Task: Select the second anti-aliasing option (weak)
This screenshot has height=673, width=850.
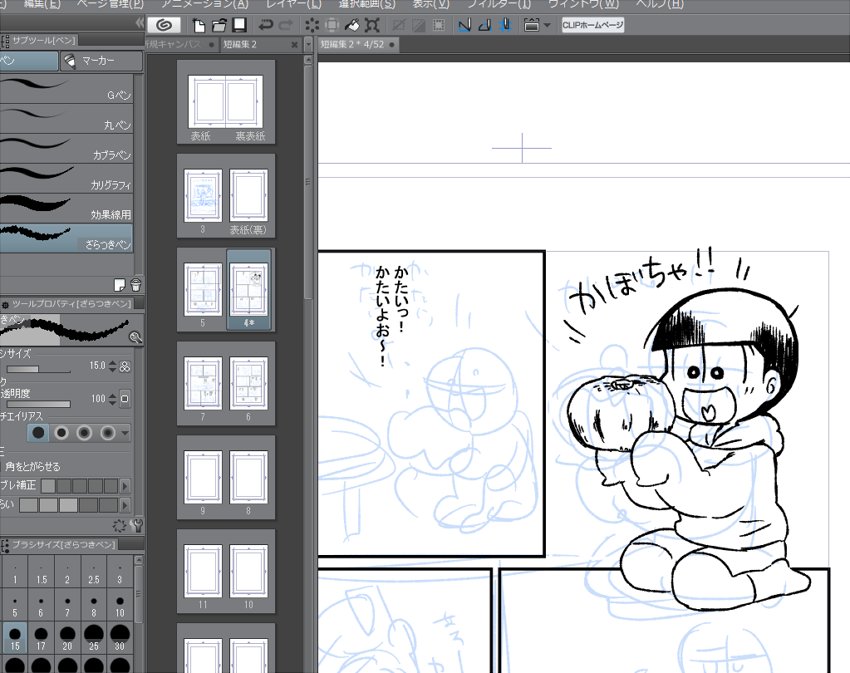Action: click(61, 433)
